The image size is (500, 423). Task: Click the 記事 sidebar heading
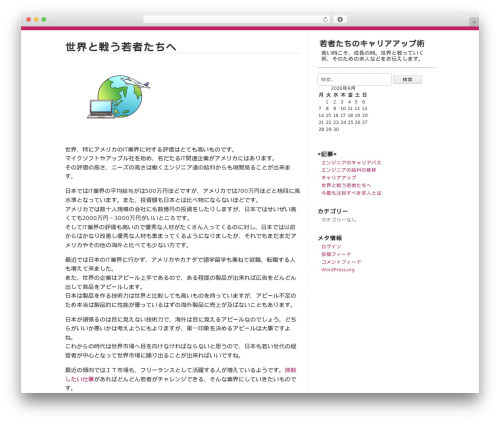tap(327, 154)
